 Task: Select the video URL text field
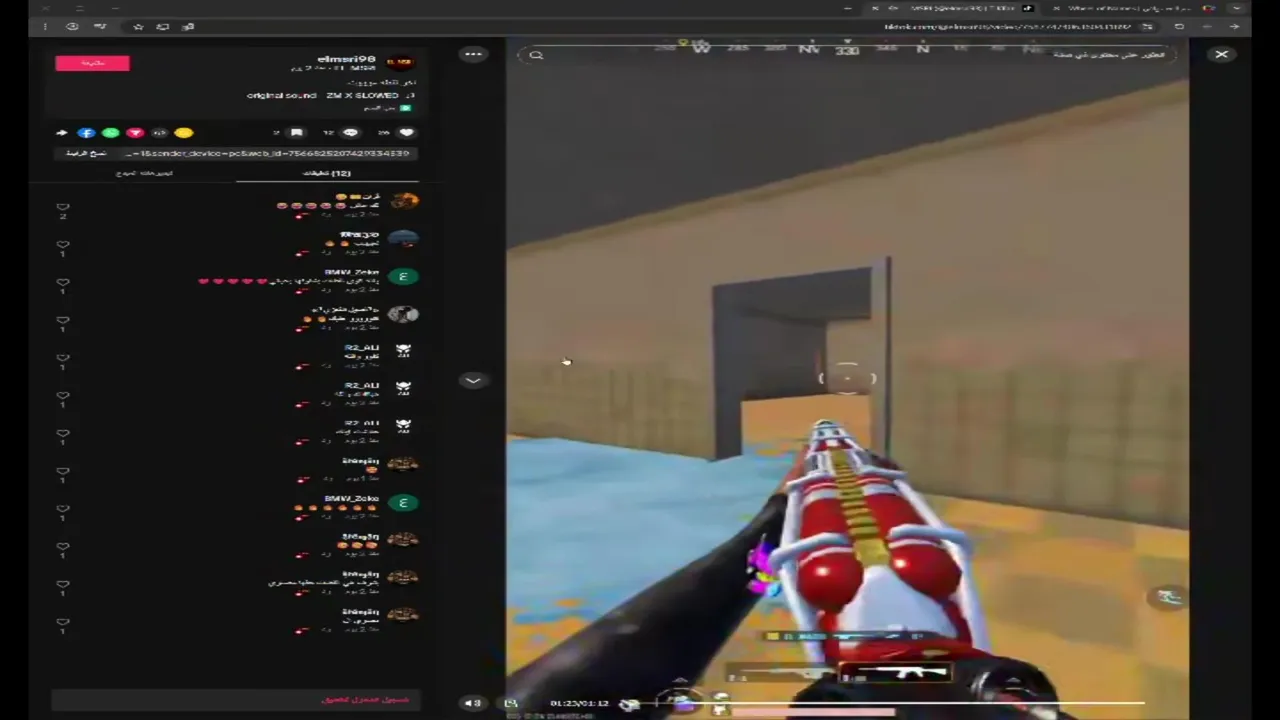268,153
